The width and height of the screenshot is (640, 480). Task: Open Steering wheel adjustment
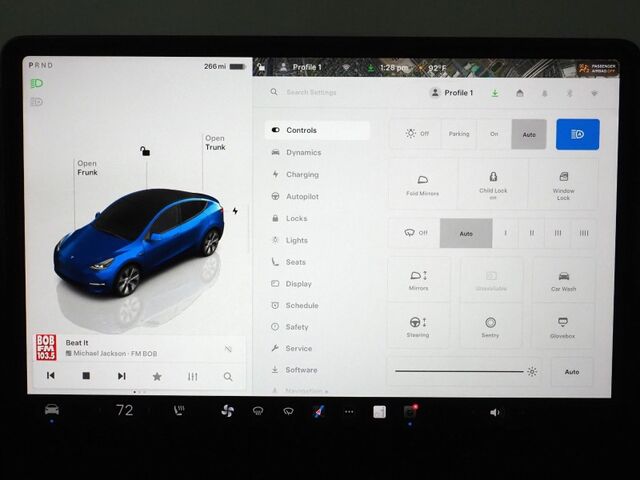pos(418,327)
